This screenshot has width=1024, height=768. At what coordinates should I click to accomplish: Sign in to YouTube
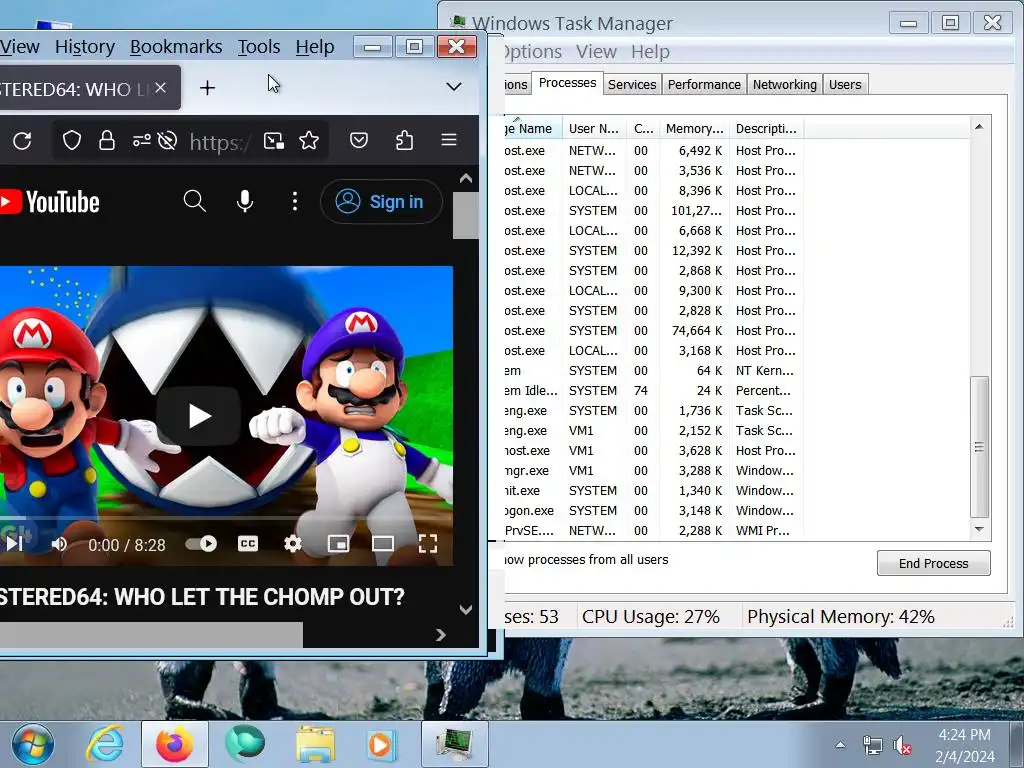point(381,202)
